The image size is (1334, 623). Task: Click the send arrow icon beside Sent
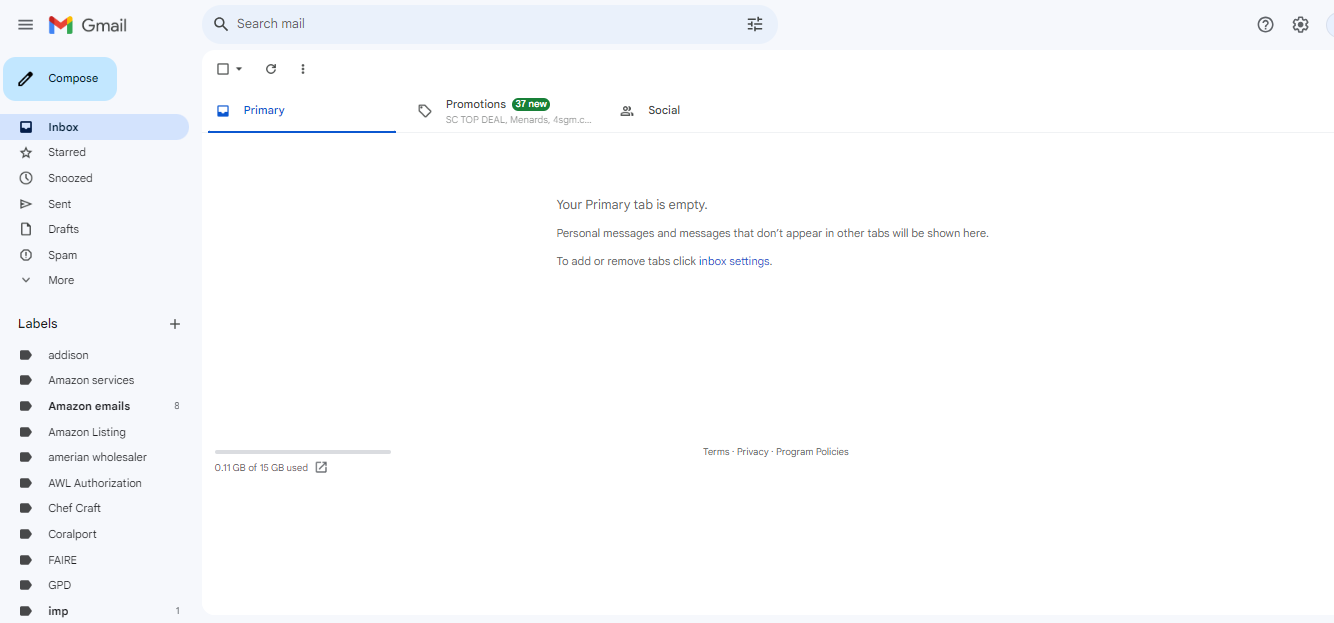coord(26,204)
